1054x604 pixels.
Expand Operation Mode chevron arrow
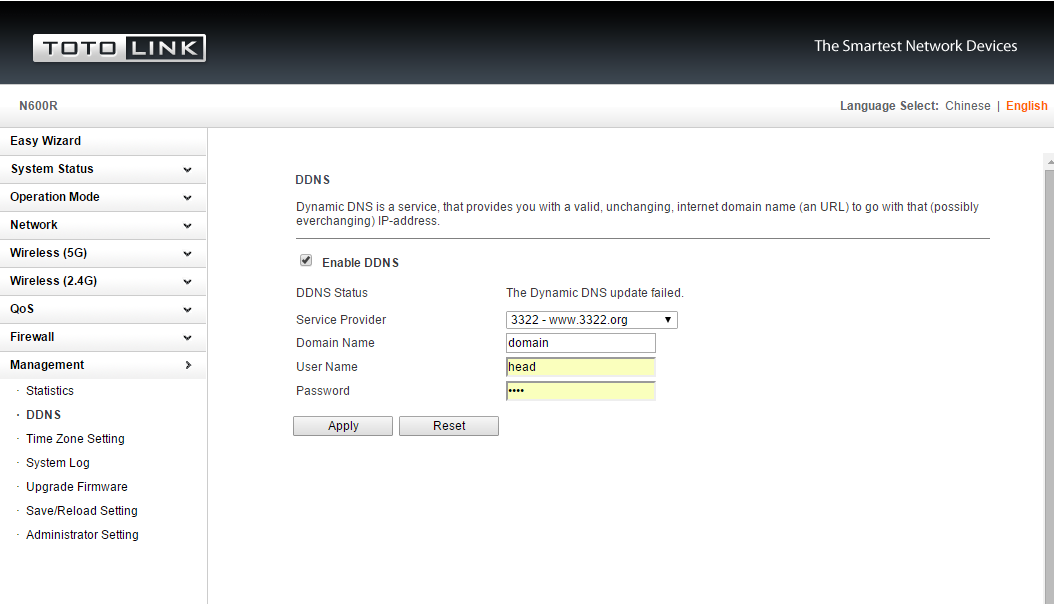click(x=188, y=198)
